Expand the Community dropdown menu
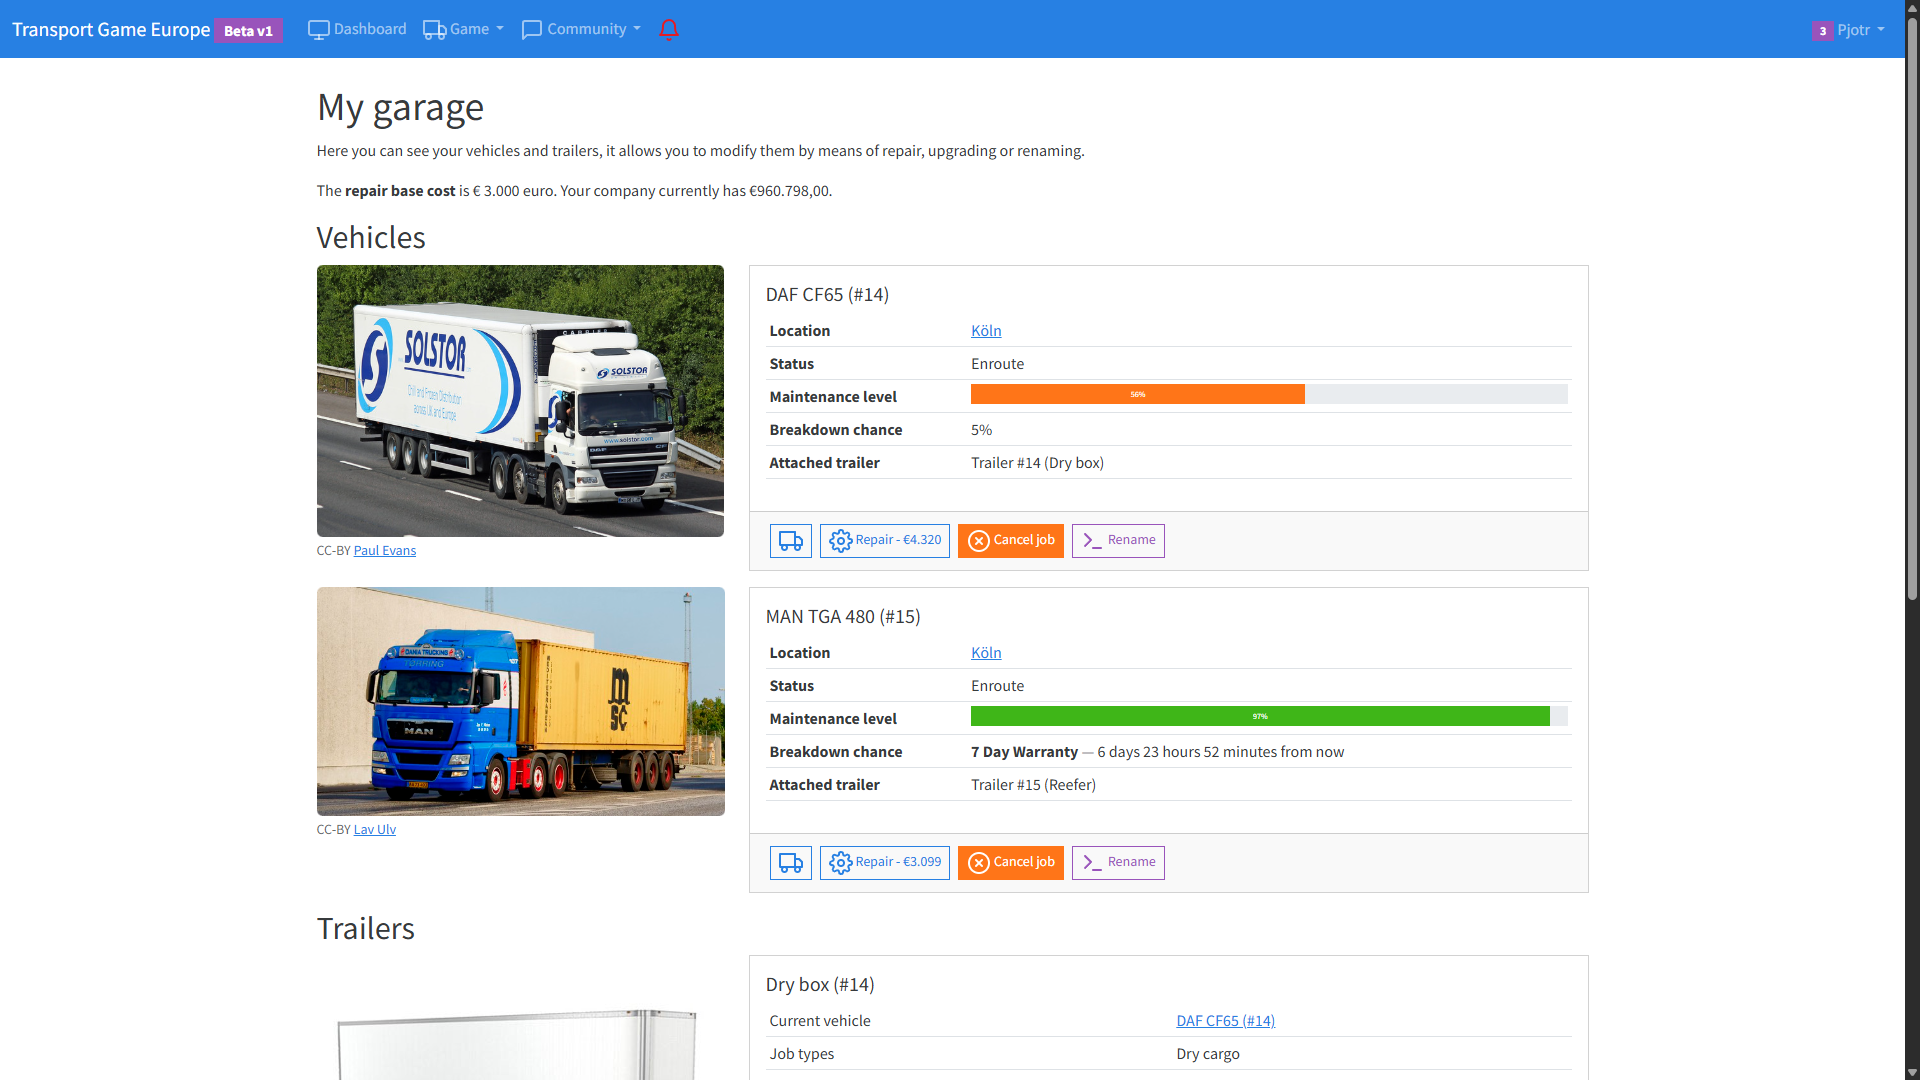1920x1080 pixels. point(581,29)
